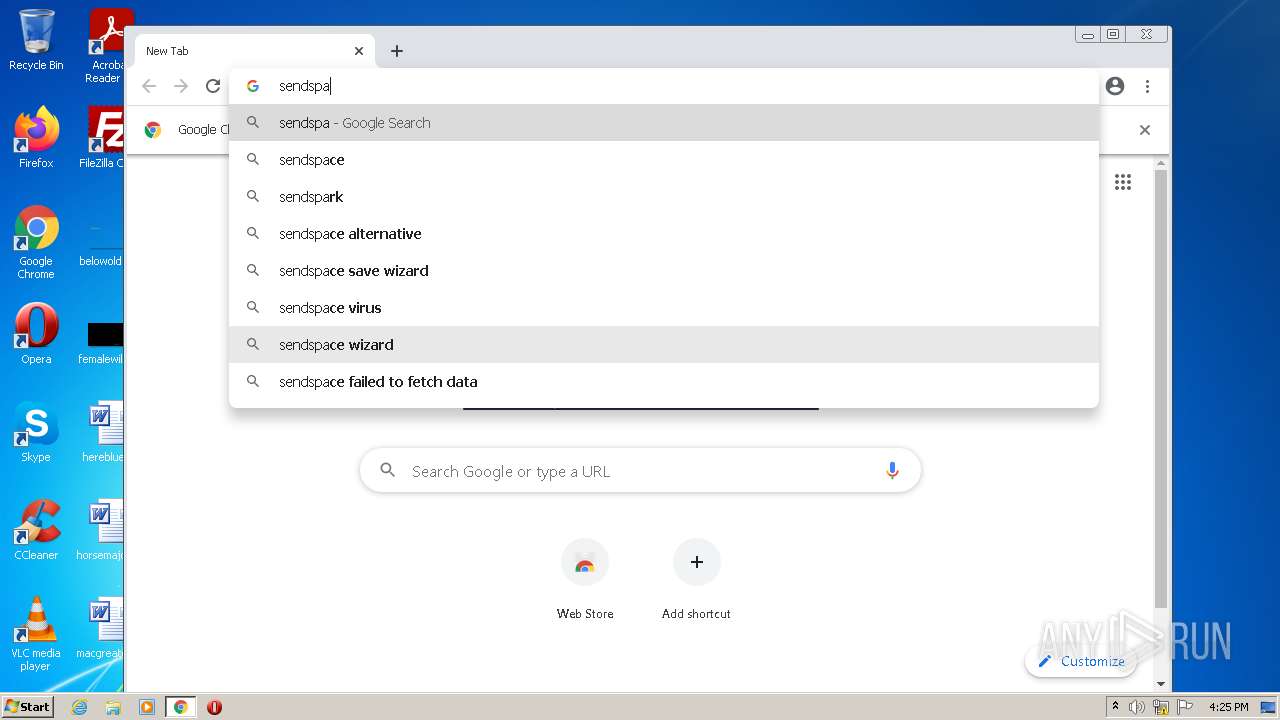Screen dimensions: 1280x720
Task: Choose the 'sendspace' suggestion
Action: click(664, 160)
